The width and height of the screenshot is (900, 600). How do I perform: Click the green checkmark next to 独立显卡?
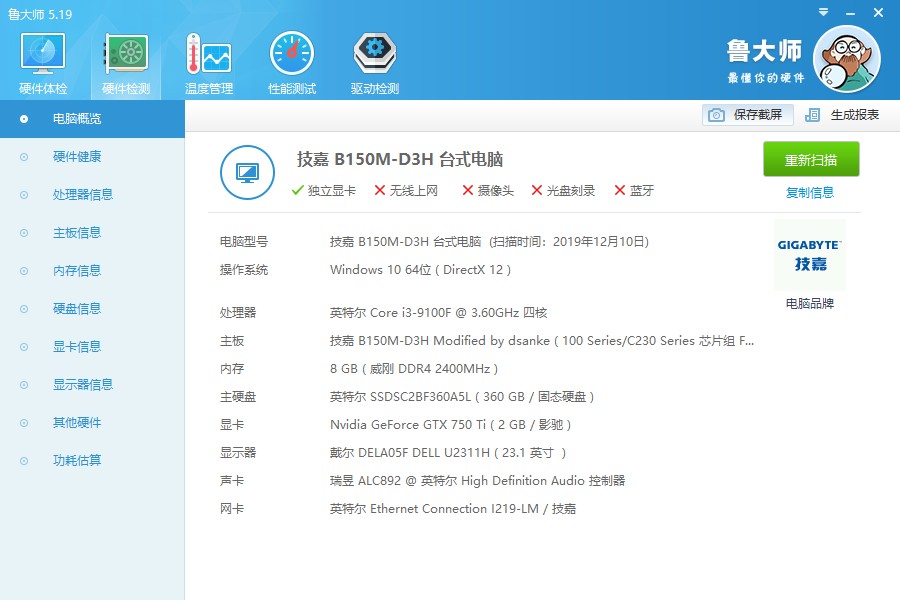tap(298, 189)
